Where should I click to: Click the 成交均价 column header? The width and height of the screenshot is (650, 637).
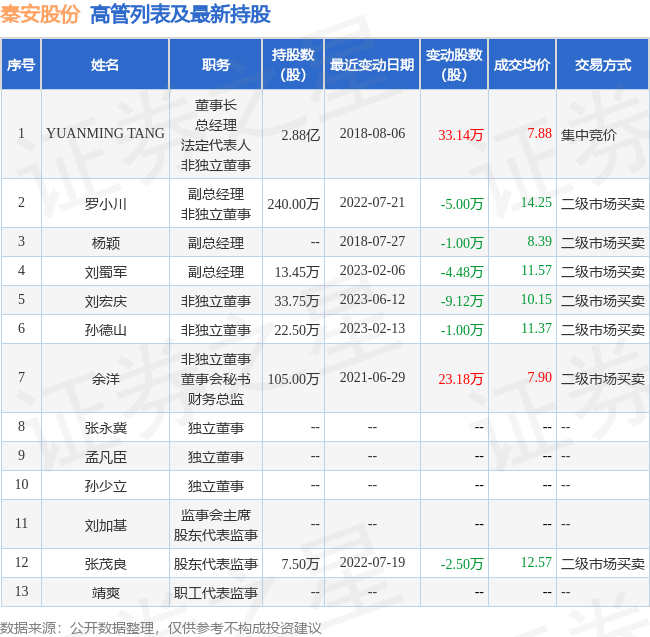[x=522, y=65]
